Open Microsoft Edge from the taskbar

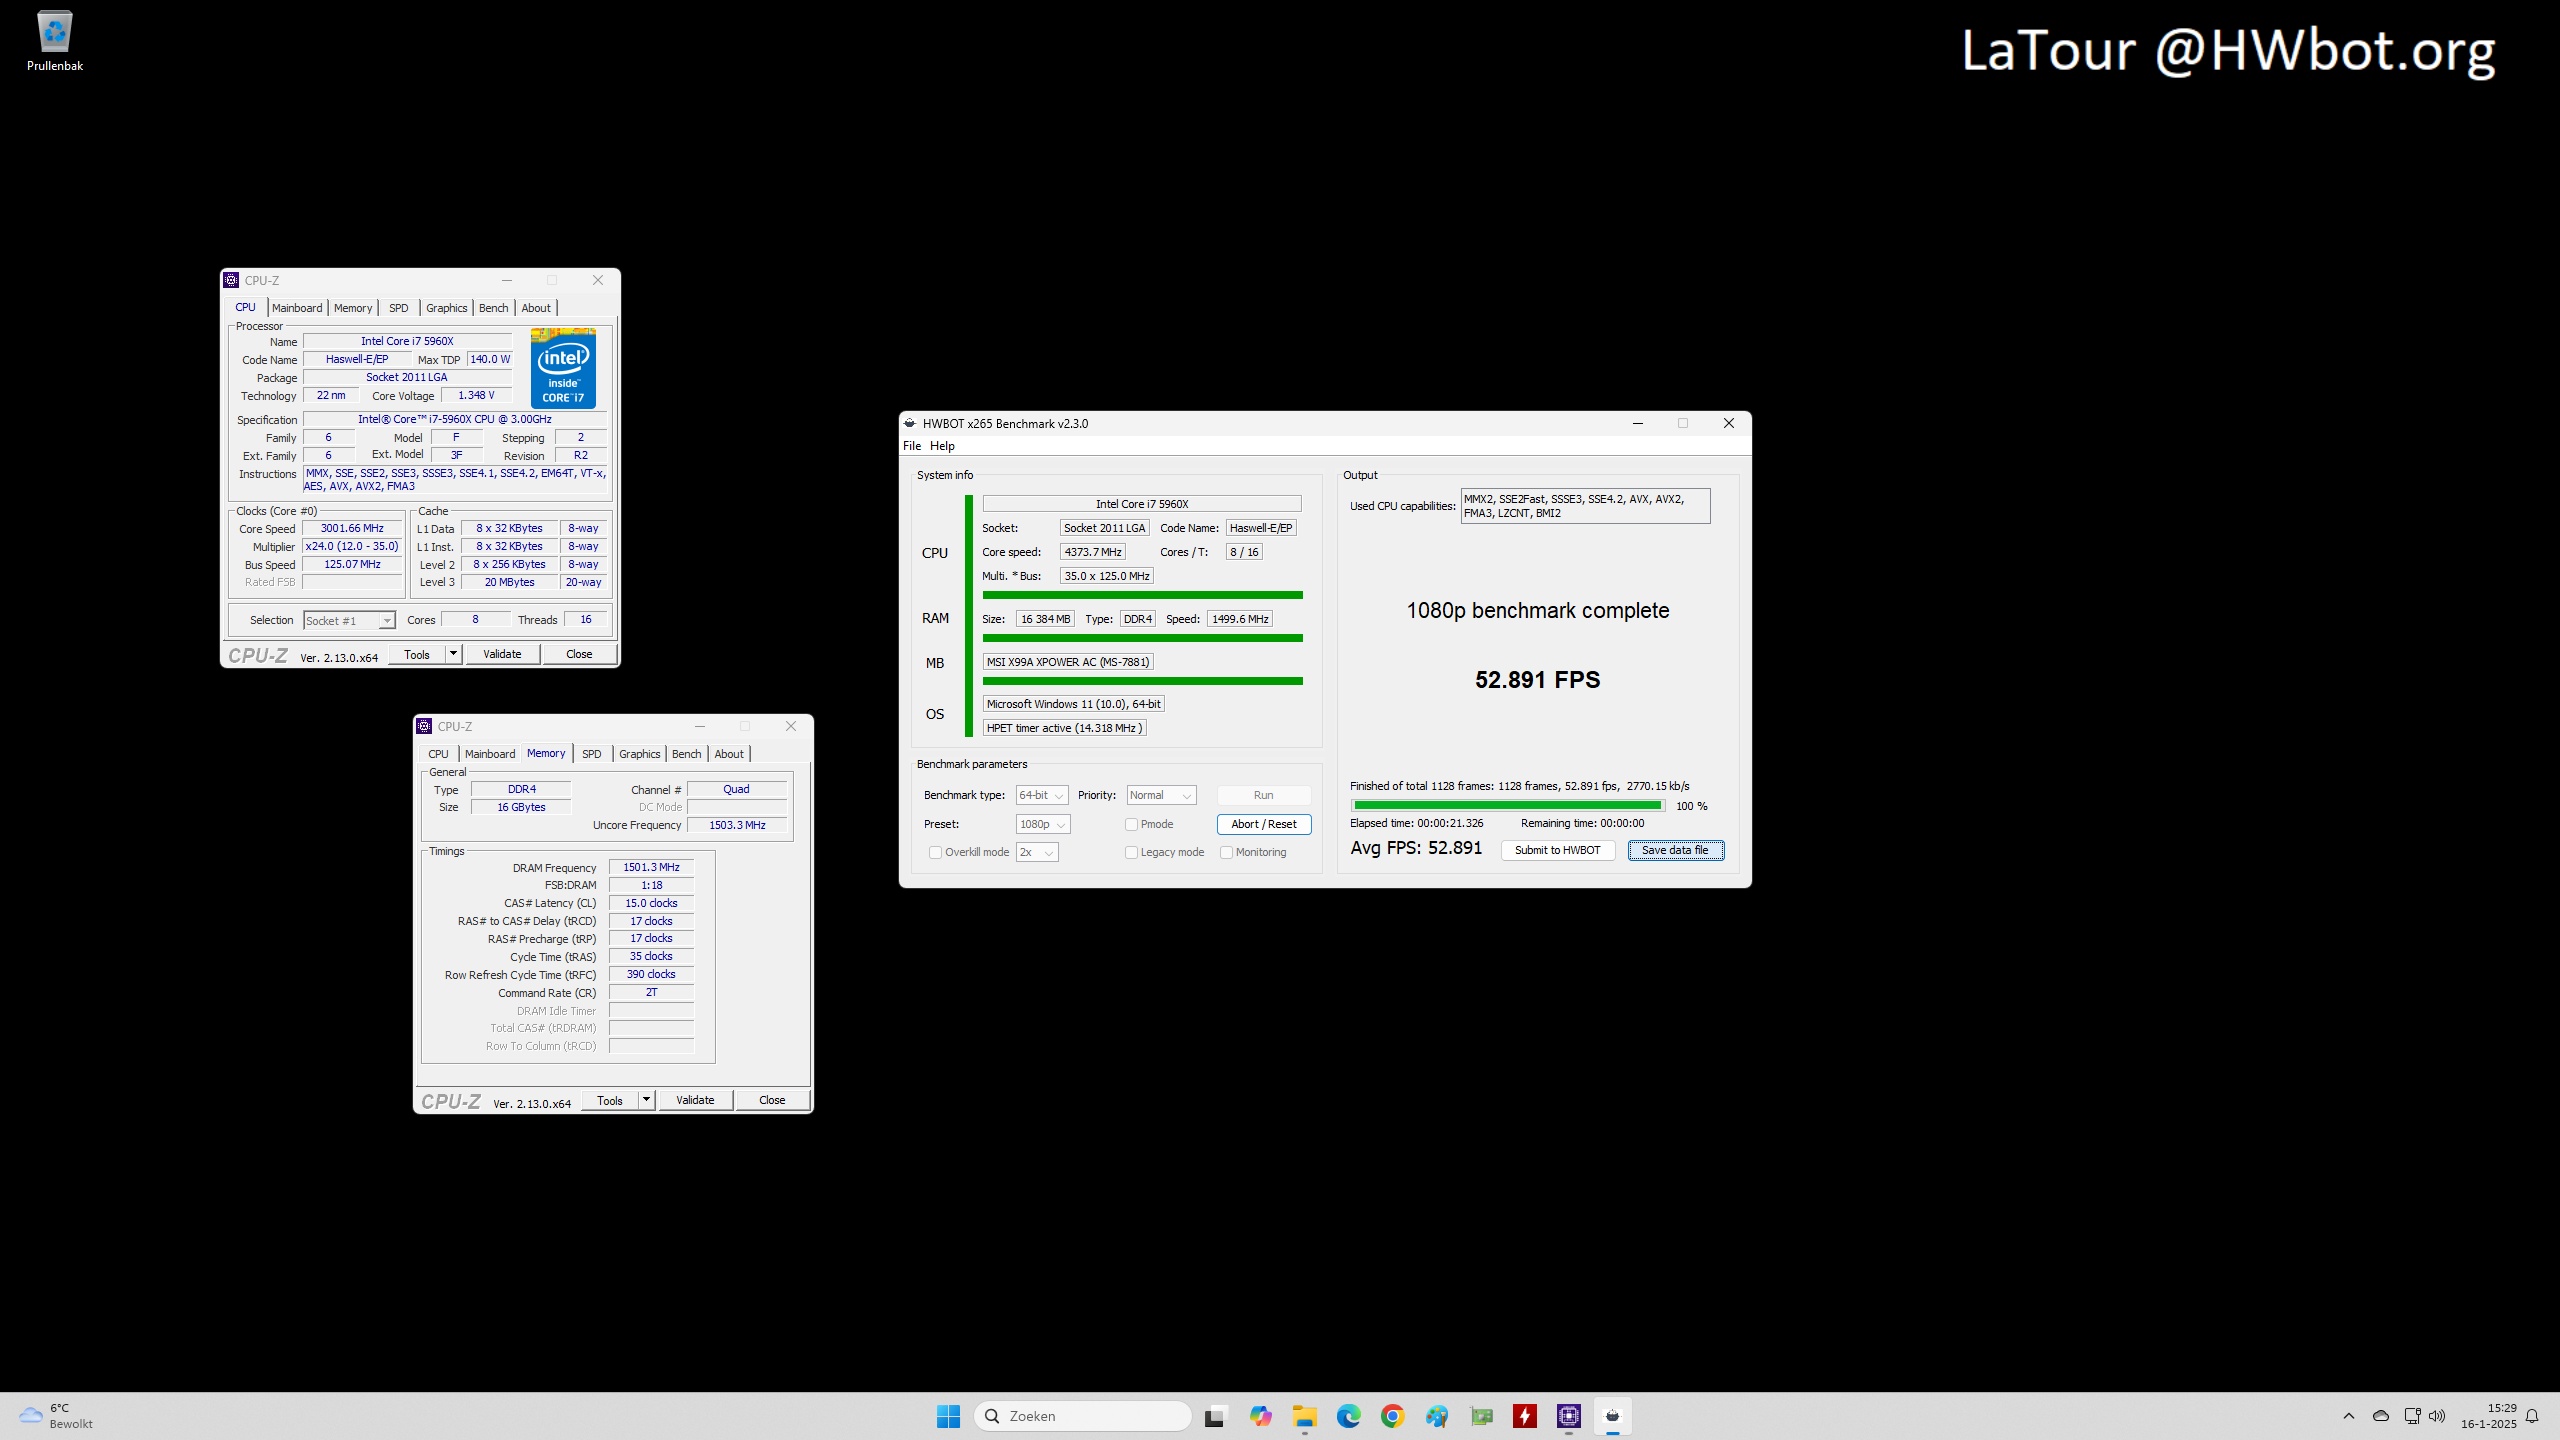pos(1348,1416)
